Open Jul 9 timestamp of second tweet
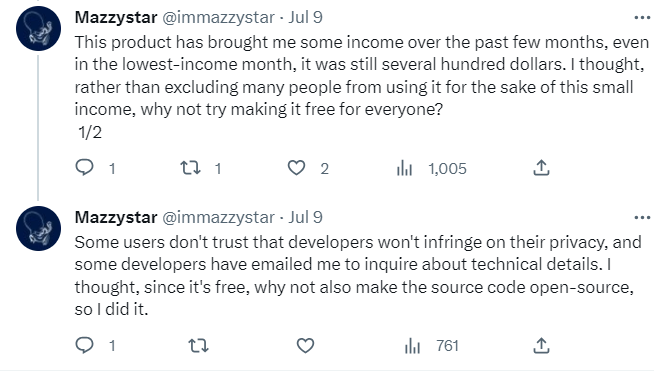Image resolution: width=654 pixels, height=371 pixels. 306,217
